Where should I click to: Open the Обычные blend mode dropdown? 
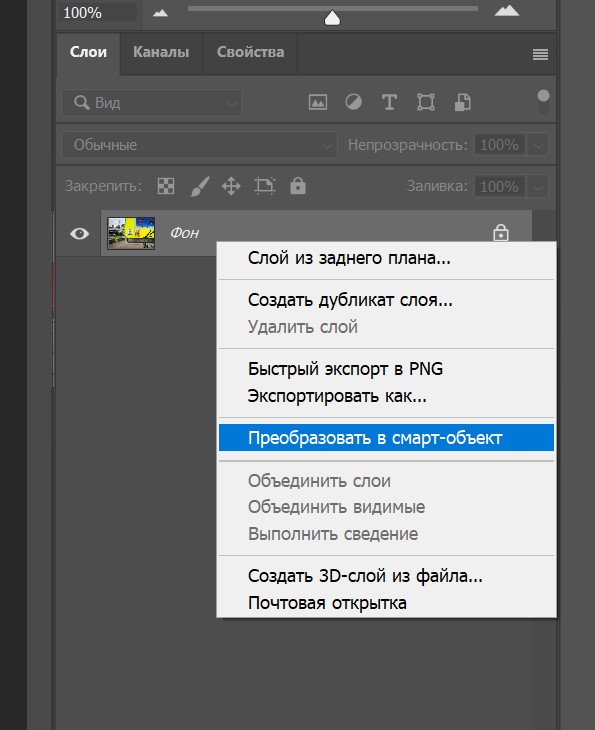(199, 145)
